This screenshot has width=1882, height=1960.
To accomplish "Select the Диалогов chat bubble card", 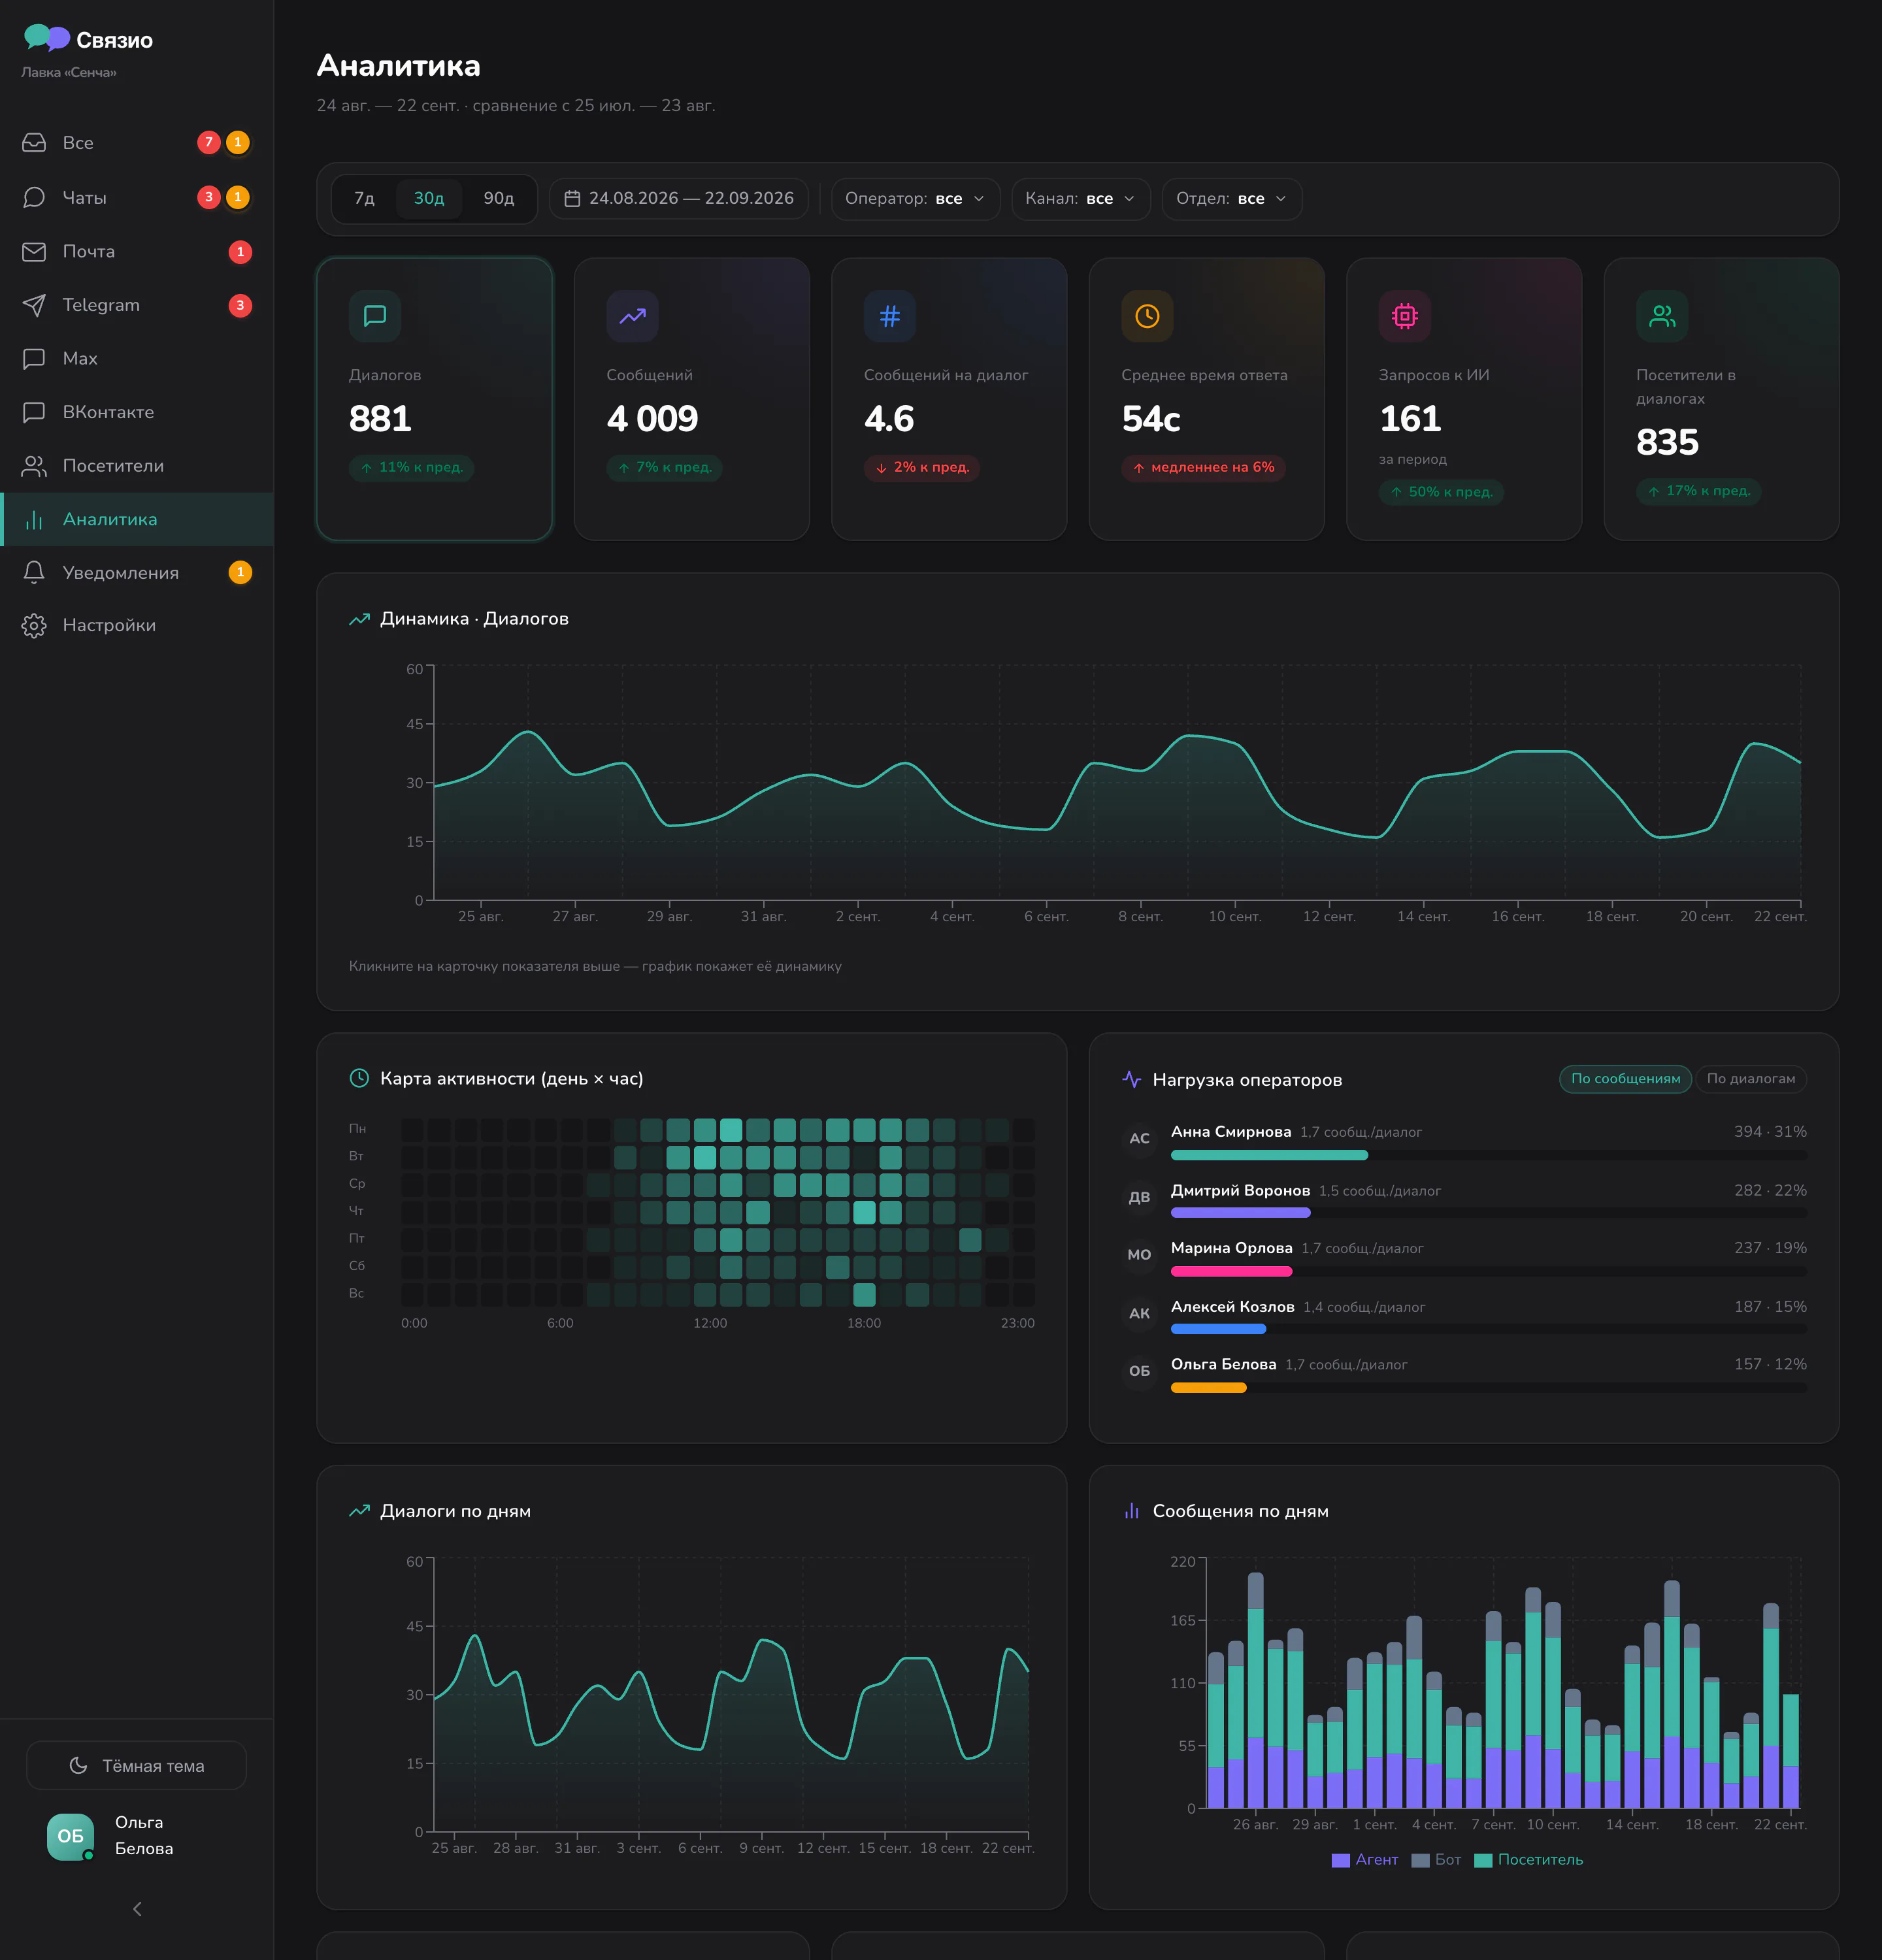I will pos(434,399).
